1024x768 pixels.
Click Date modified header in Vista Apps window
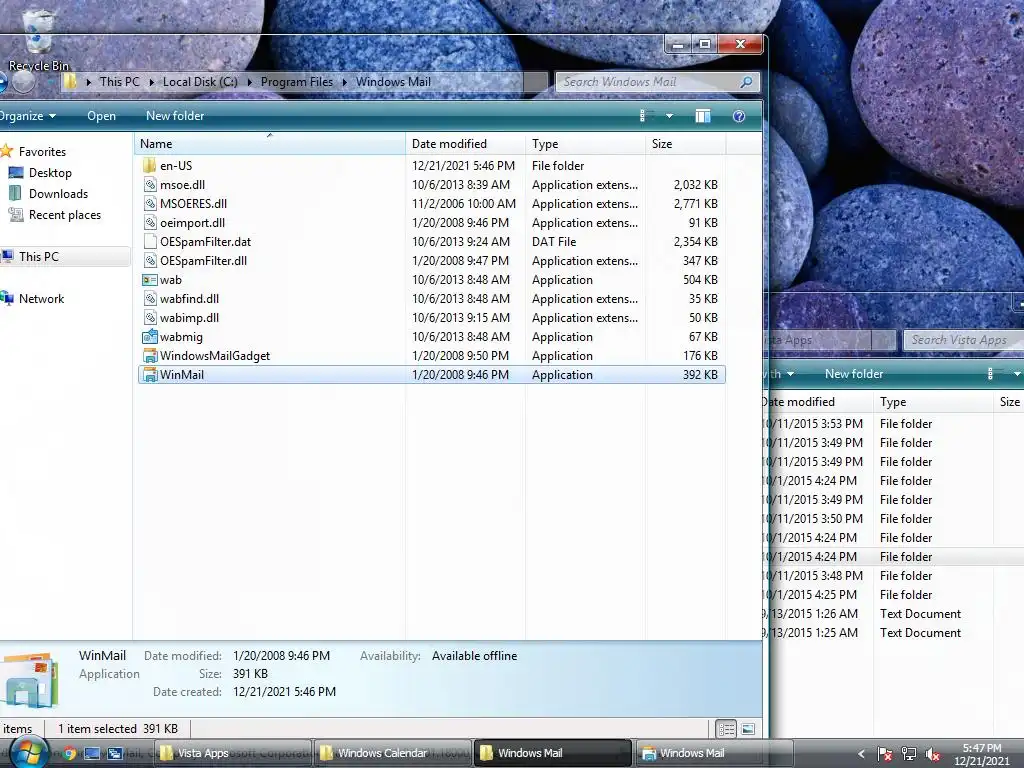pos(818,402)
